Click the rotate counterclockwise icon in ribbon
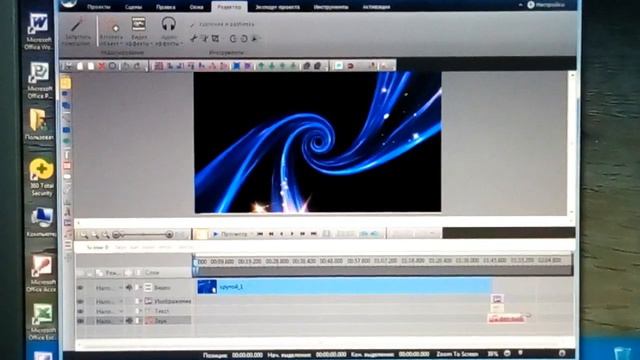Viewport: 640px width, 360px height. [x=233, y=38]
